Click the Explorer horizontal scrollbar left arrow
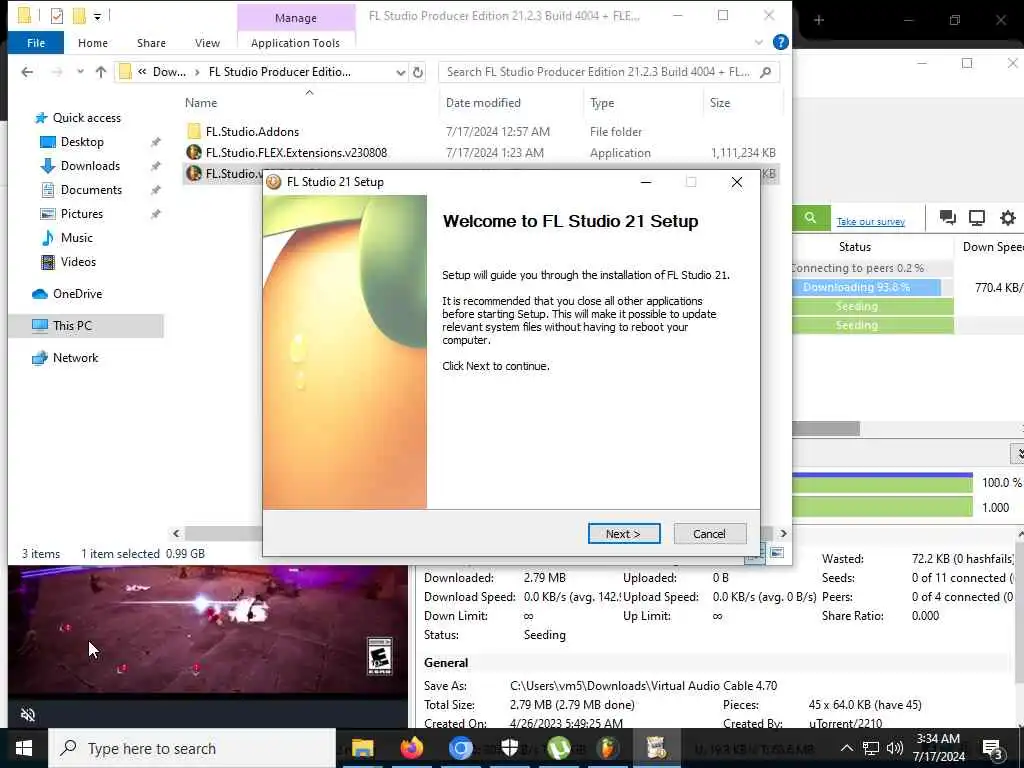 tap(176, 534)
